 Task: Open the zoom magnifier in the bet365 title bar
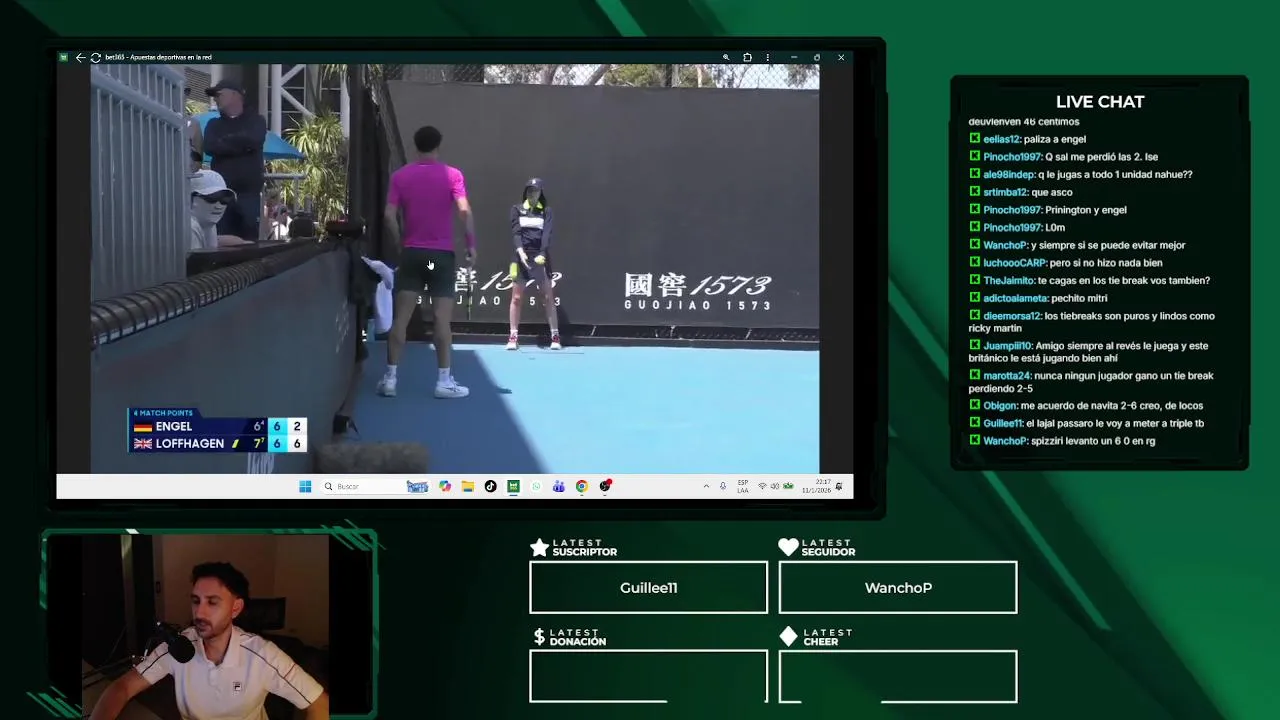tap(726, 57)
